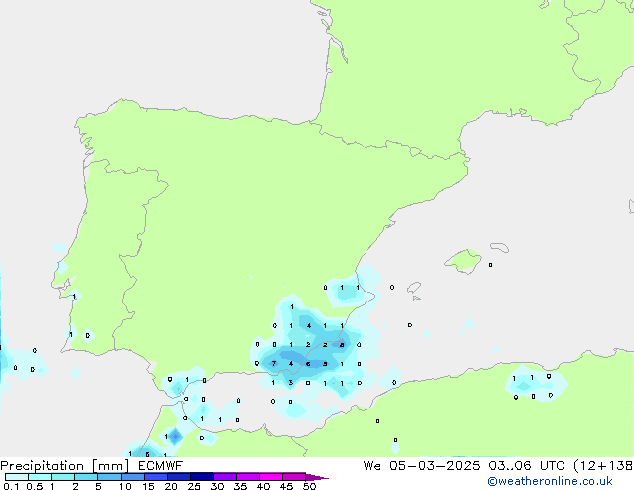
Task: Pick the 25–30 mm darkest navy legend swatch
Action: point(202,477)
